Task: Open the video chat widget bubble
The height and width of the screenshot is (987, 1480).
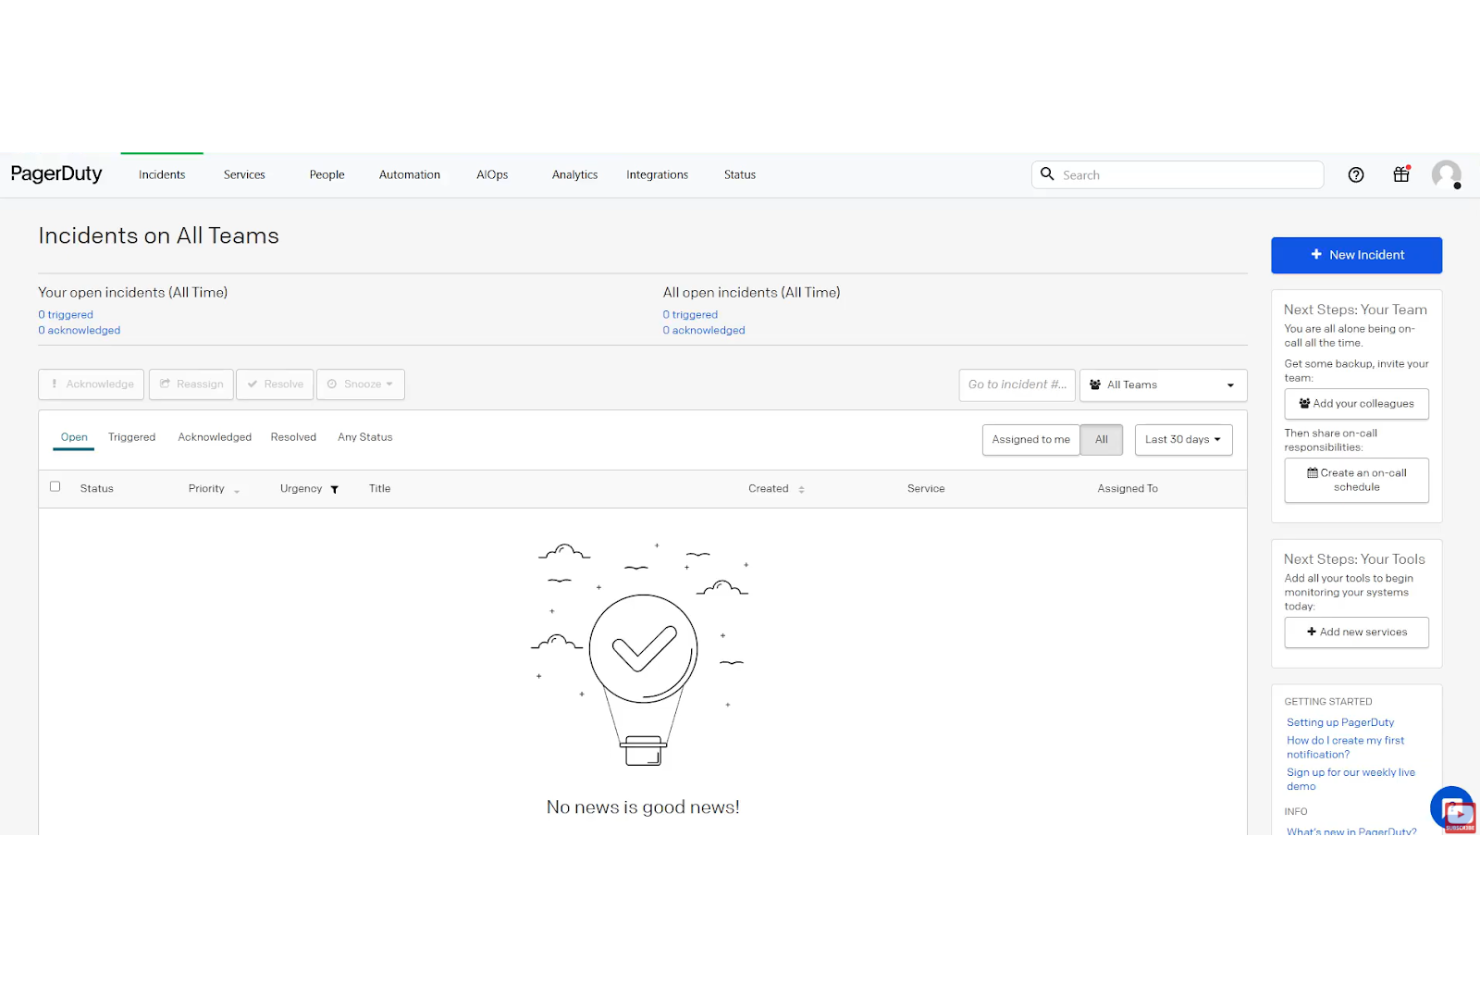Action: coord(1451,808)
